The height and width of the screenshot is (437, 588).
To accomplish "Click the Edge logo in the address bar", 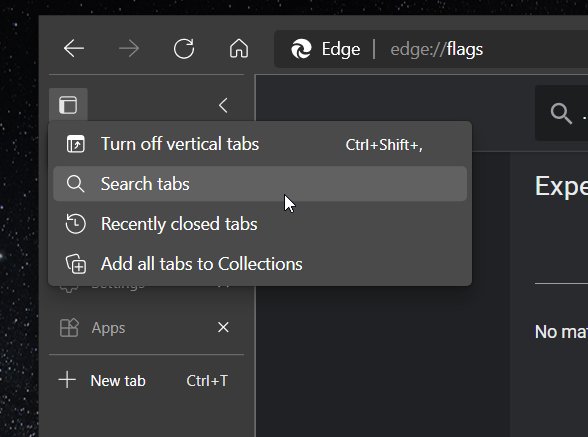I will pos(301,49).
